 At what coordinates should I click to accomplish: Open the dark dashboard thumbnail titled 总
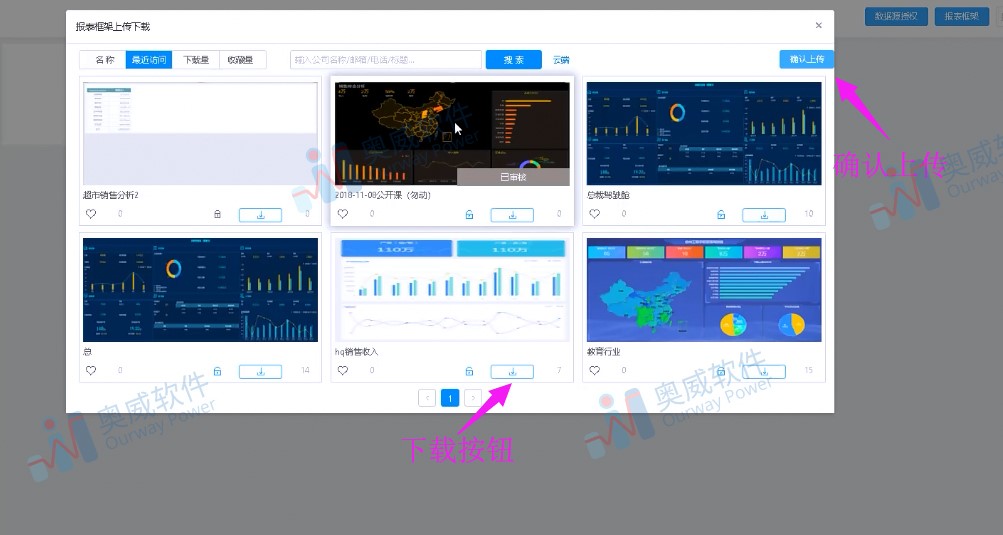point(200,290)
